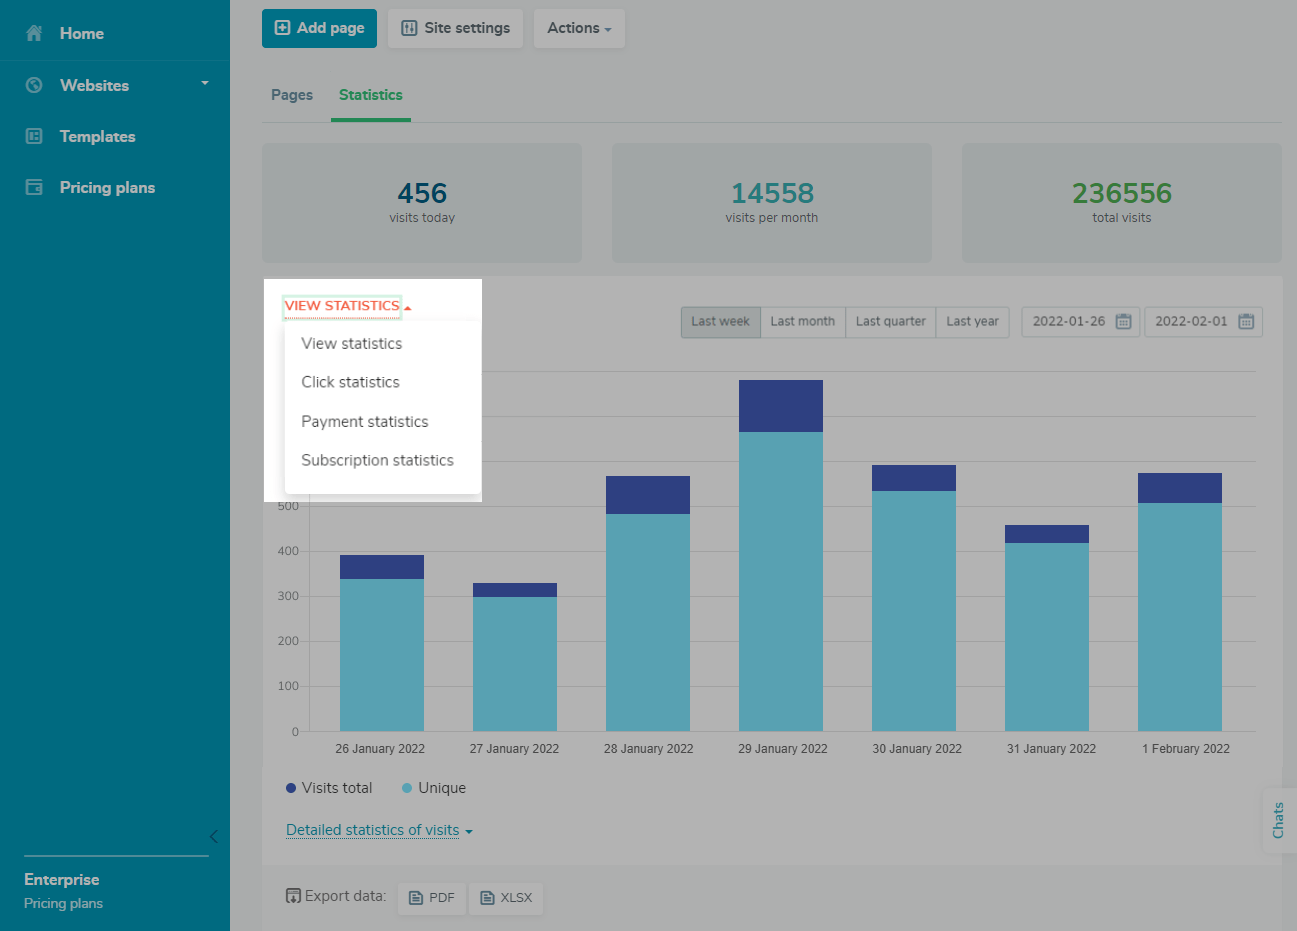Click the Pricing plans wallet icon
The image size is (1297, 931).
[x=34, y=187]
